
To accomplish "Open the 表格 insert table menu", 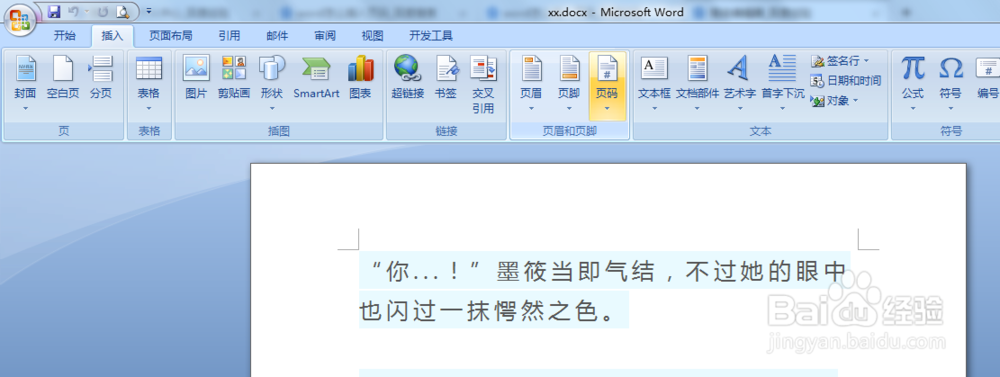I will 149,83.
